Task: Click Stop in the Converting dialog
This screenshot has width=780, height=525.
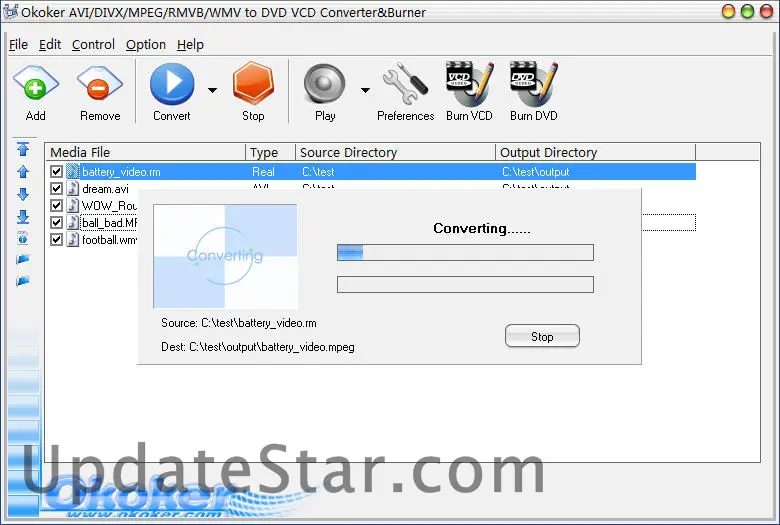Action: 542,336
